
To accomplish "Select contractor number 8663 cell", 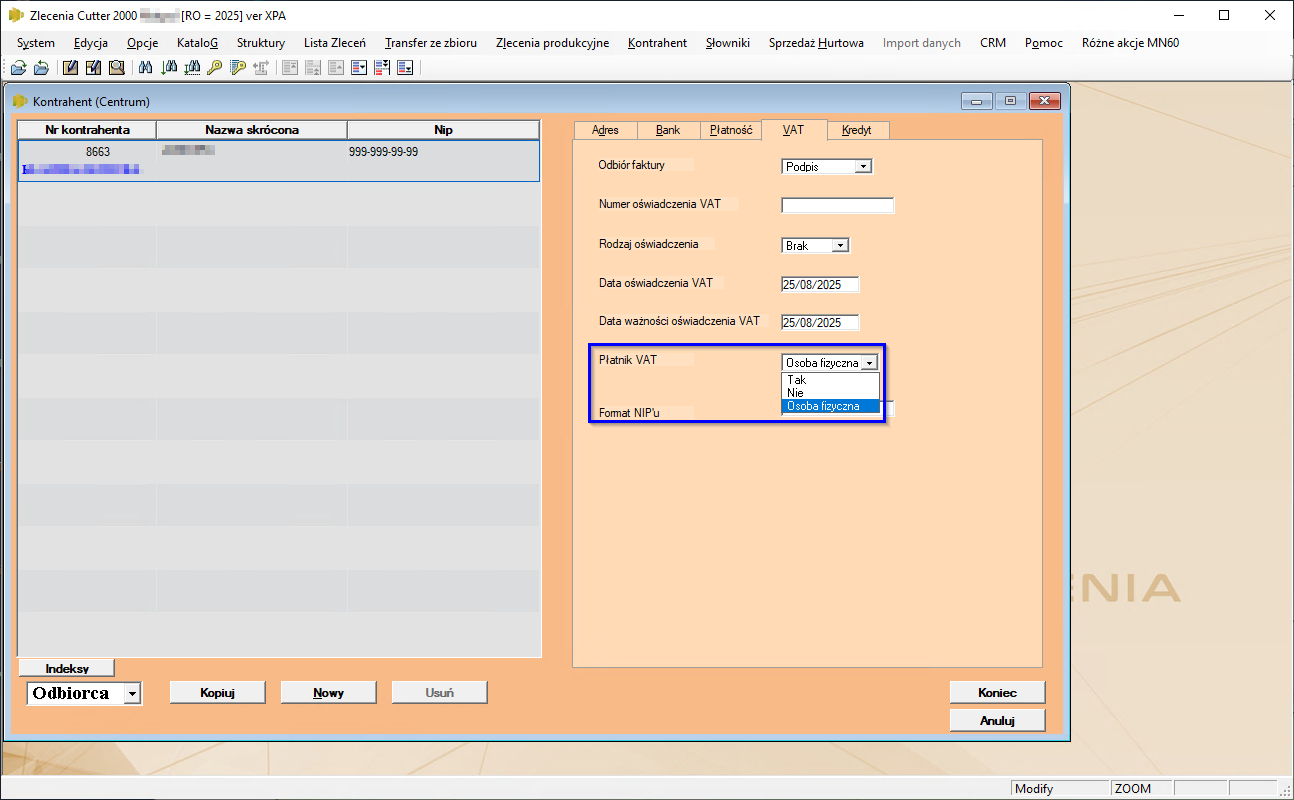I will coord(98,152).
